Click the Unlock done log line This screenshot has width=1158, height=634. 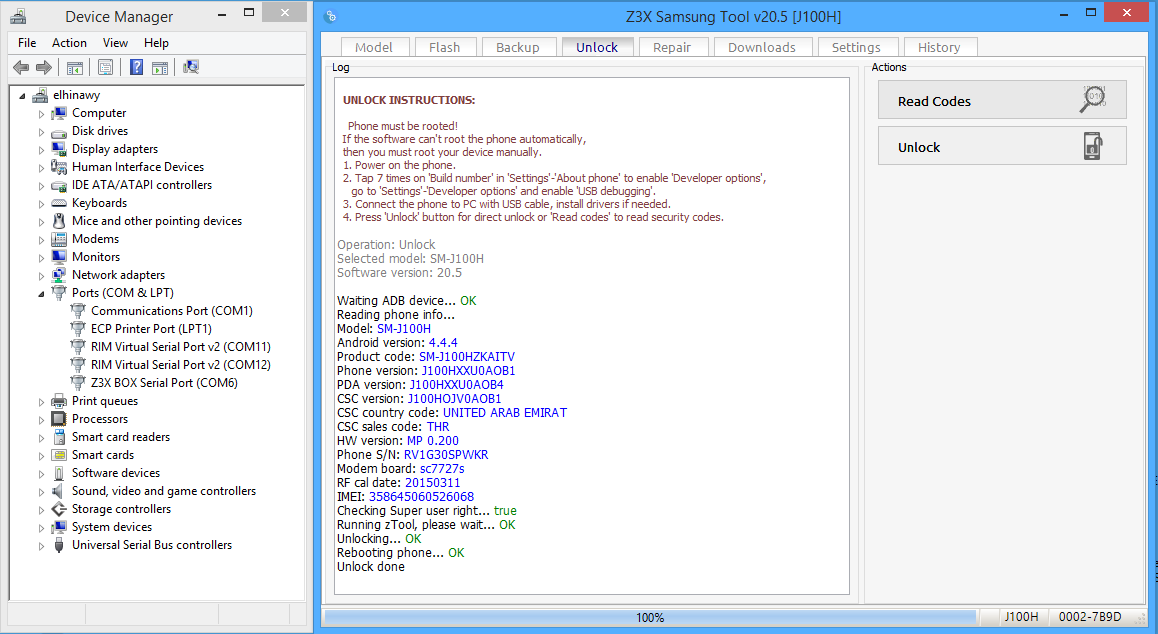click(x=371, y=567)
